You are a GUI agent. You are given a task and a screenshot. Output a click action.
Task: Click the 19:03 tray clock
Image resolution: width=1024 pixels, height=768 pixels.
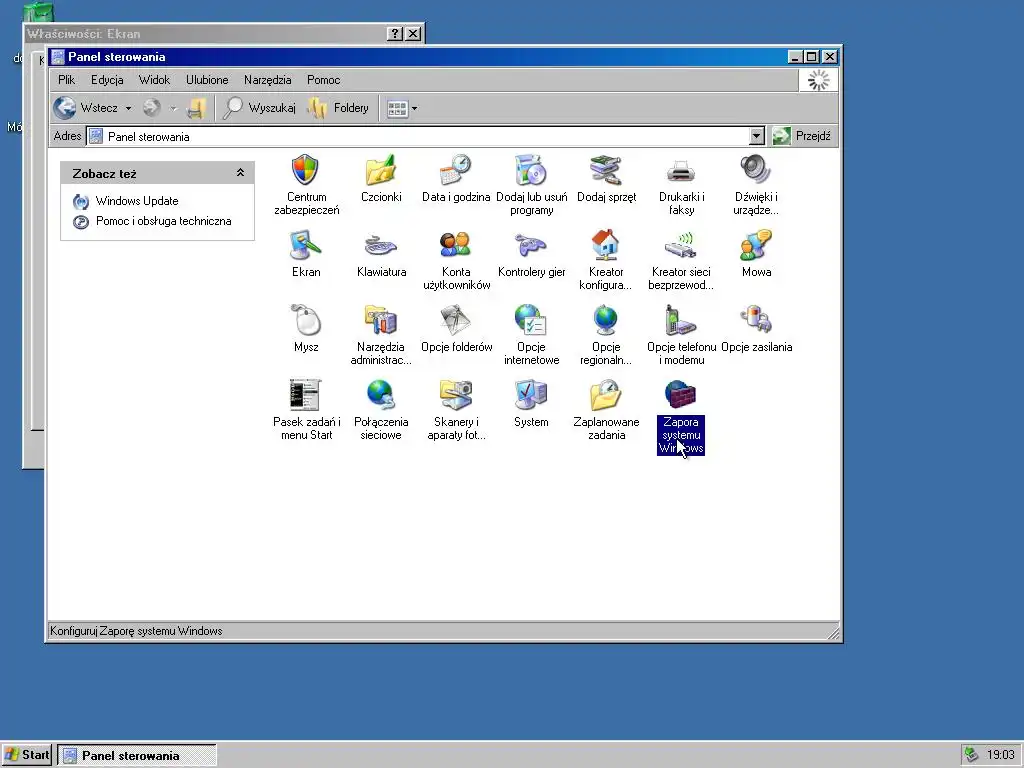point(1000,755)
